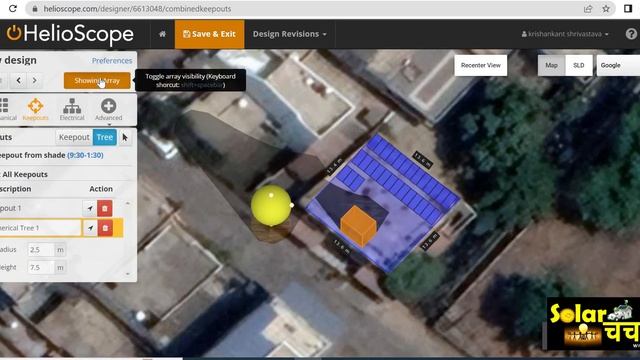This screenshot has width=640, height=360.
Task: Click the Save & Exit button
Action: [x=209, y=34]
